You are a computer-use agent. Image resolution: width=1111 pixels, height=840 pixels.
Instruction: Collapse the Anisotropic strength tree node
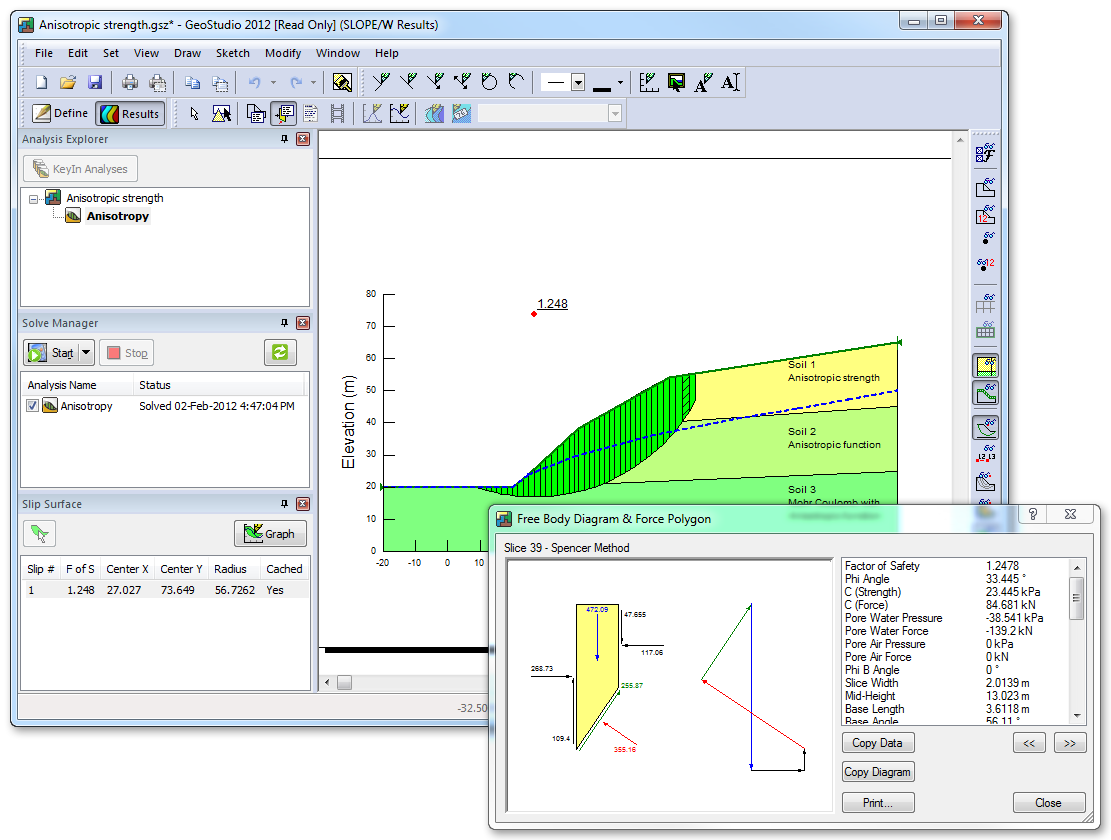[33, 199]
